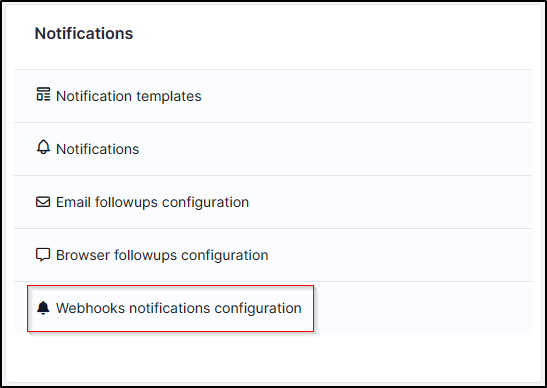Click empty space in the Notifications row
The image size is (547, 388).
pyautogui.click(x=335, y=149)
